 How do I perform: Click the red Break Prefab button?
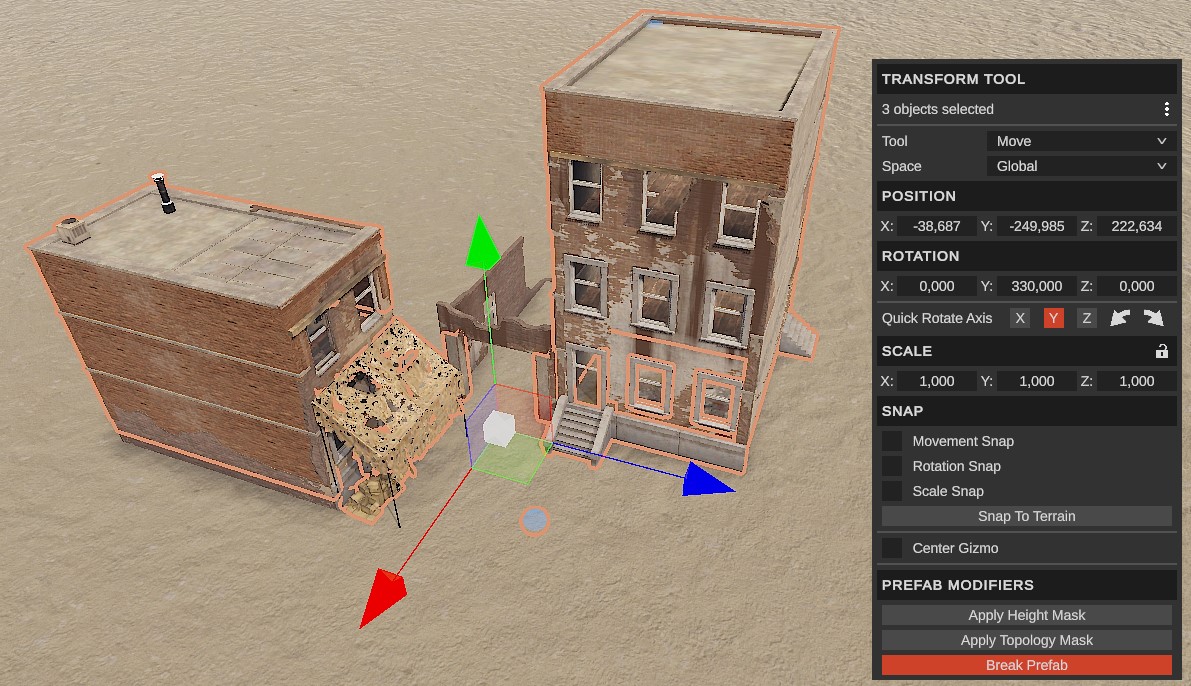tap(1026, 665)
